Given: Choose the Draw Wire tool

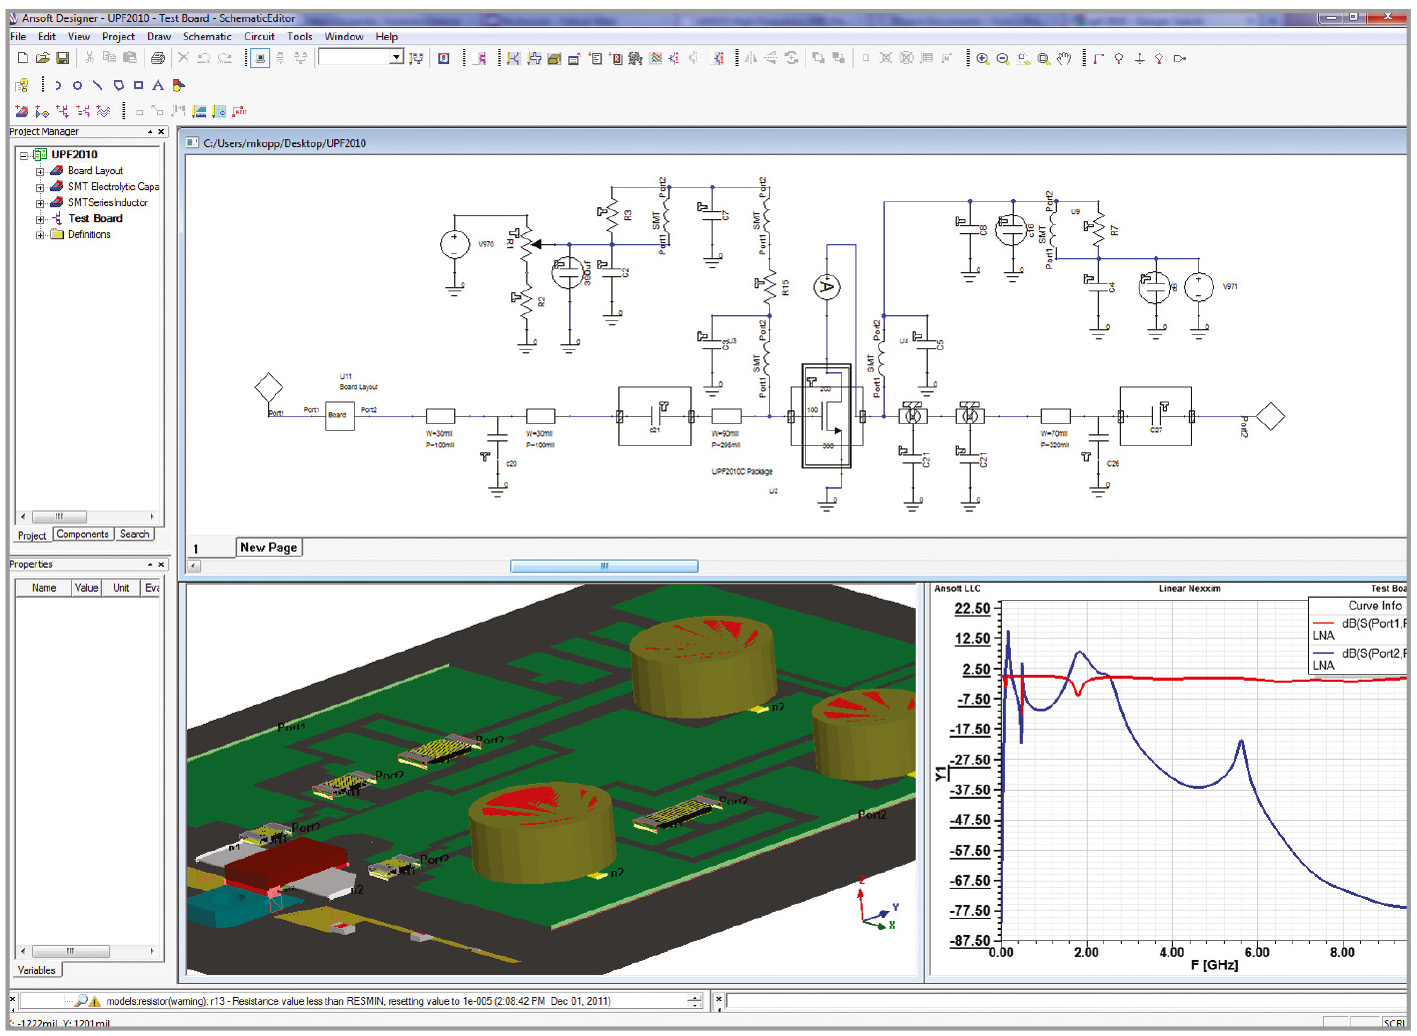Looking at the screenshot, I should coord(1098,59).
